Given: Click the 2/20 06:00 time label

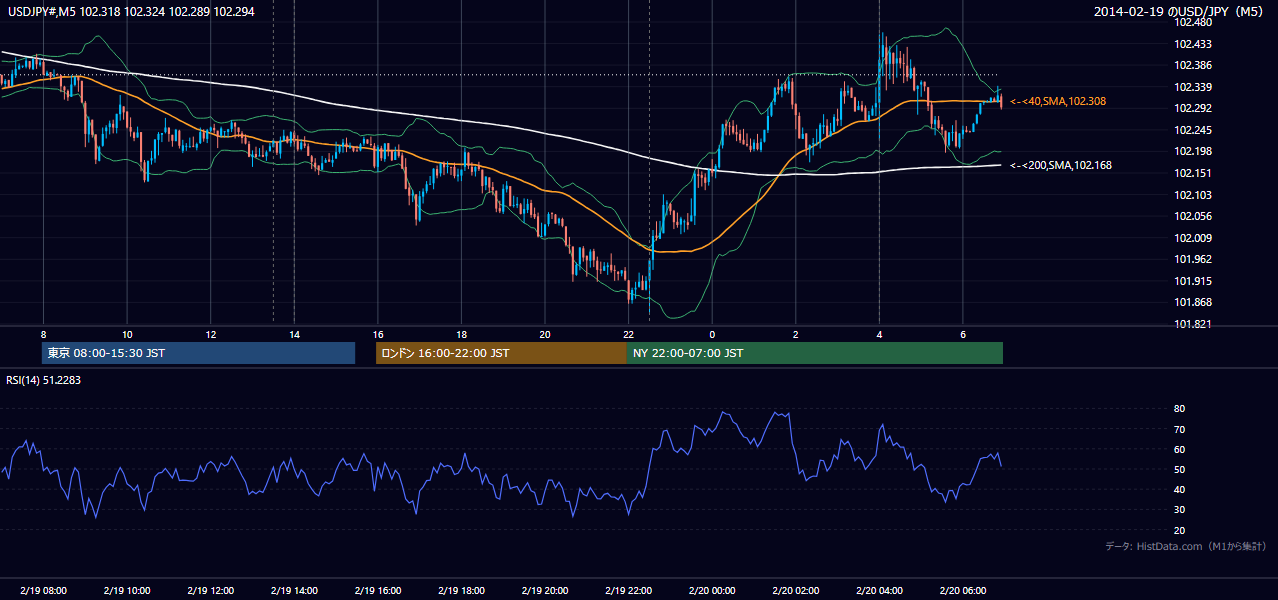Looking at the screenshot, I should click(962, 591).
